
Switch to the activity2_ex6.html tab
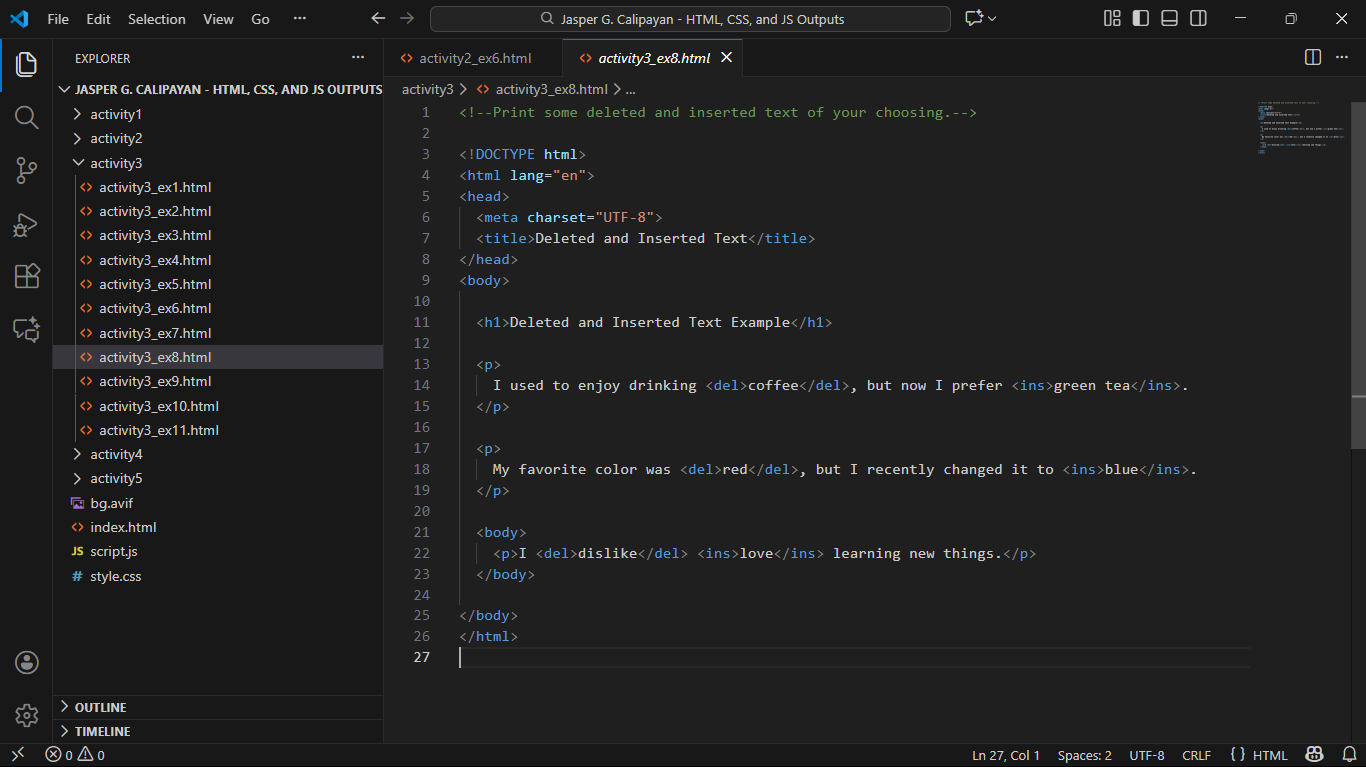[474, 58]
